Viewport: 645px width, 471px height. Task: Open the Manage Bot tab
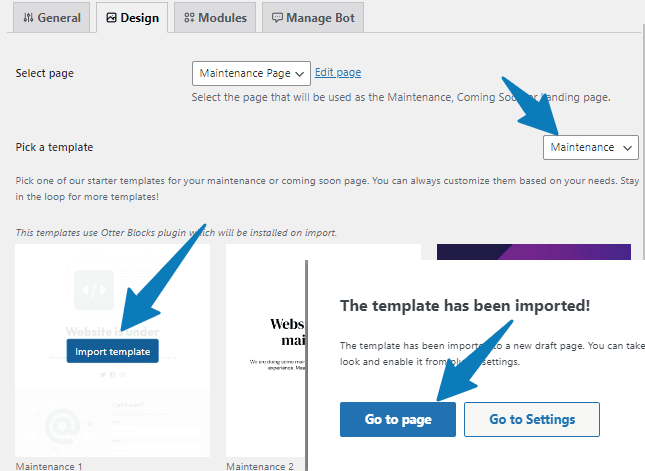pos(312,18)
